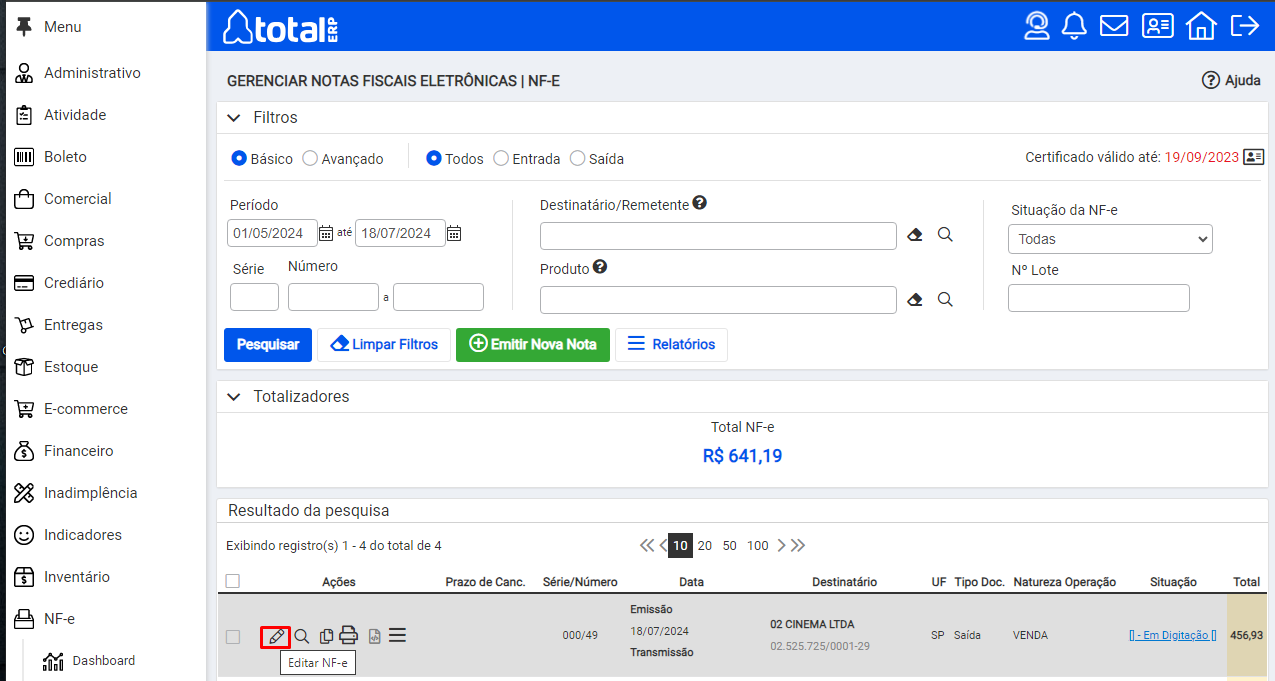
Task: Click the Pesquisar button
Action: click(x=268, y=344)
